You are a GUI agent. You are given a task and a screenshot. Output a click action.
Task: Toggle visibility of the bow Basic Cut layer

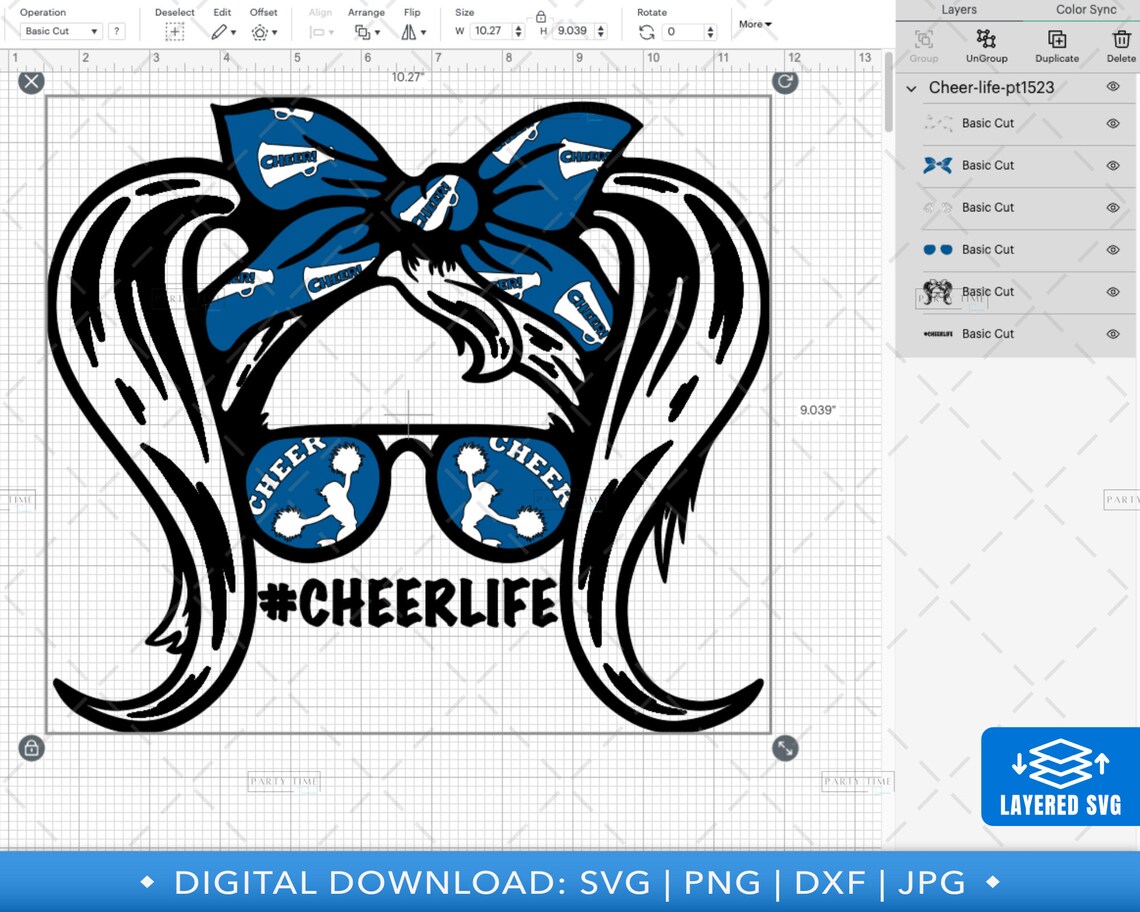(1112, 165)
